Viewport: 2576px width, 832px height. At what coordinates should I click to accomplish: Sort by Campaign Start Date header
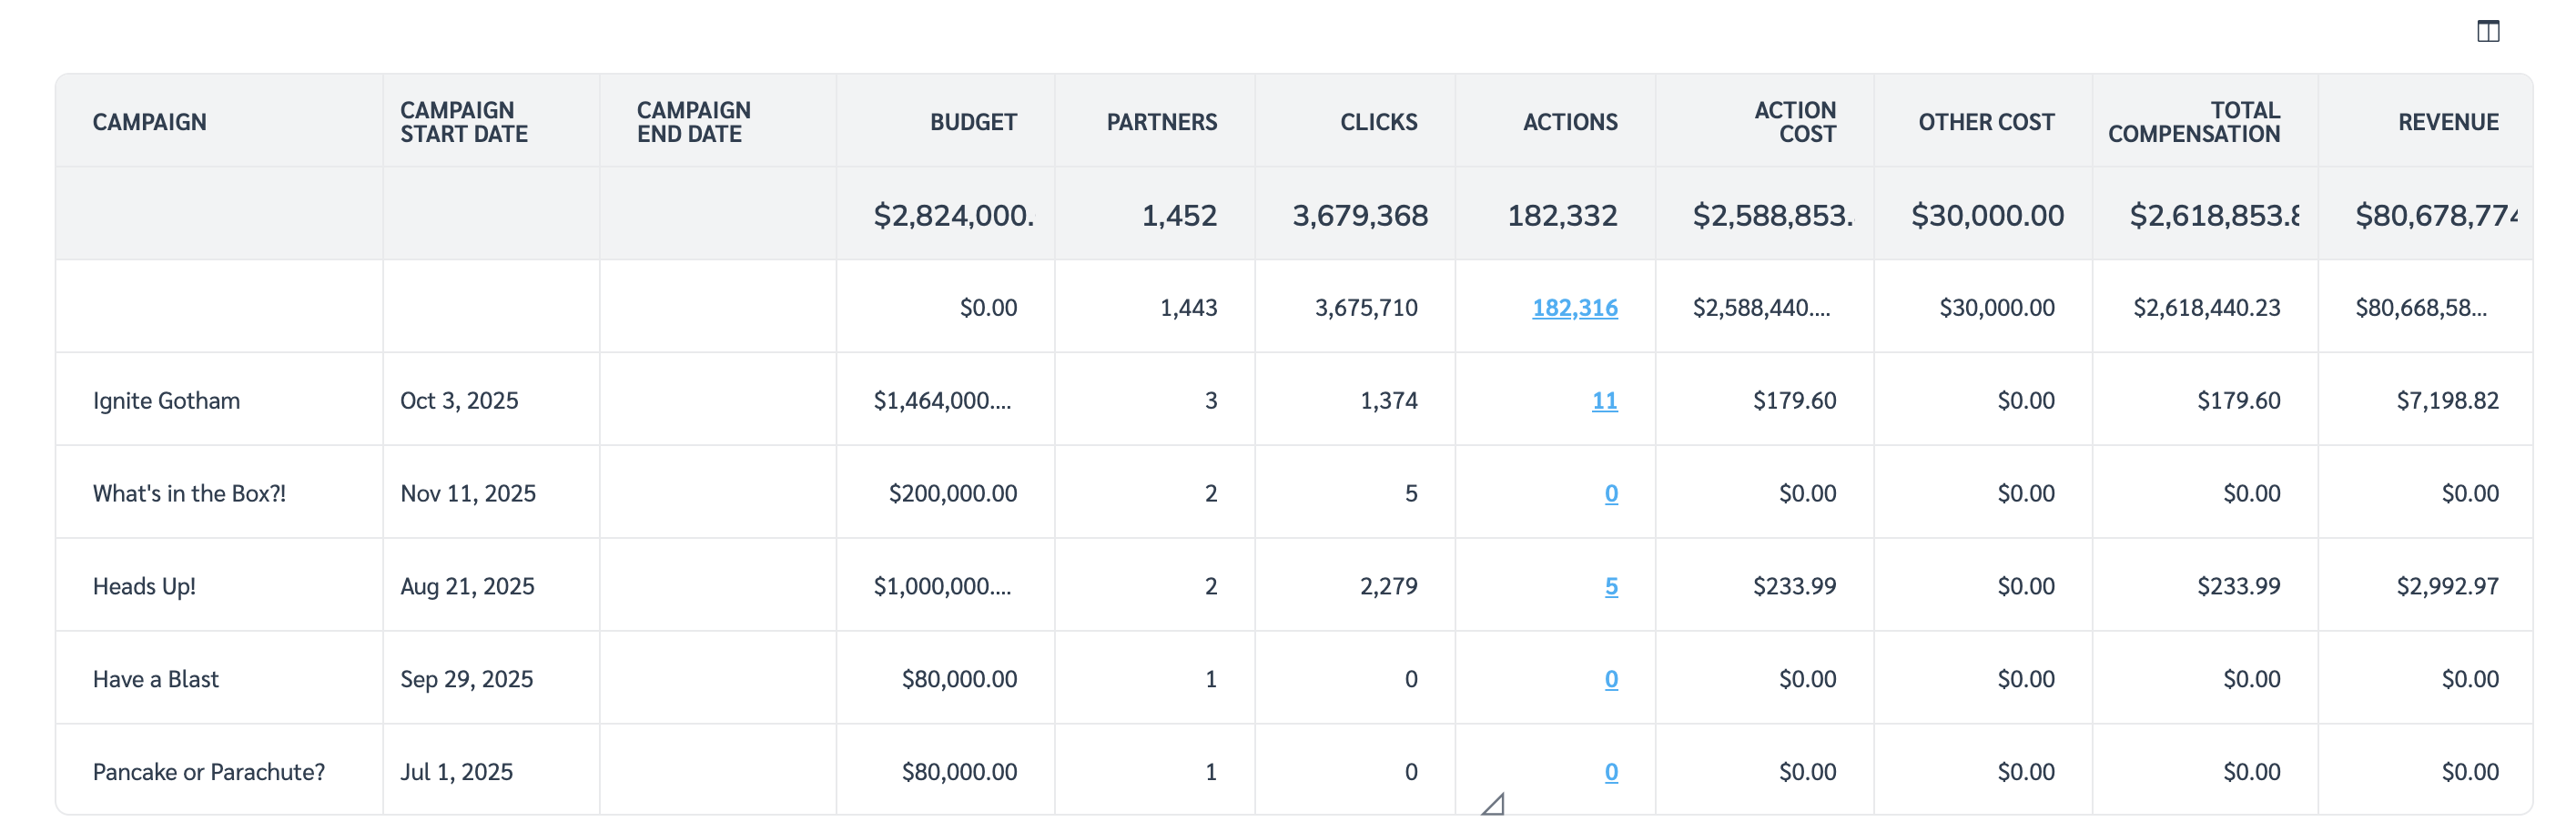point(463,122)
